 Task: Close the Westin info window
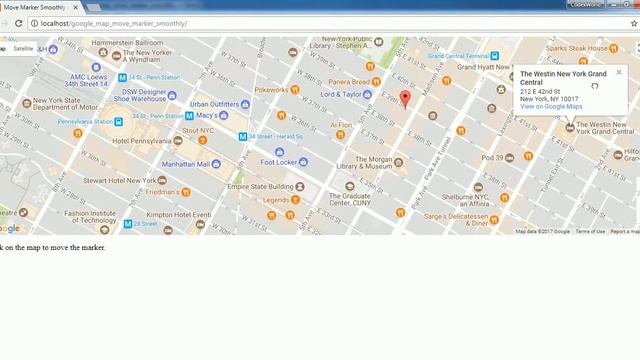(x=619, y=72)
